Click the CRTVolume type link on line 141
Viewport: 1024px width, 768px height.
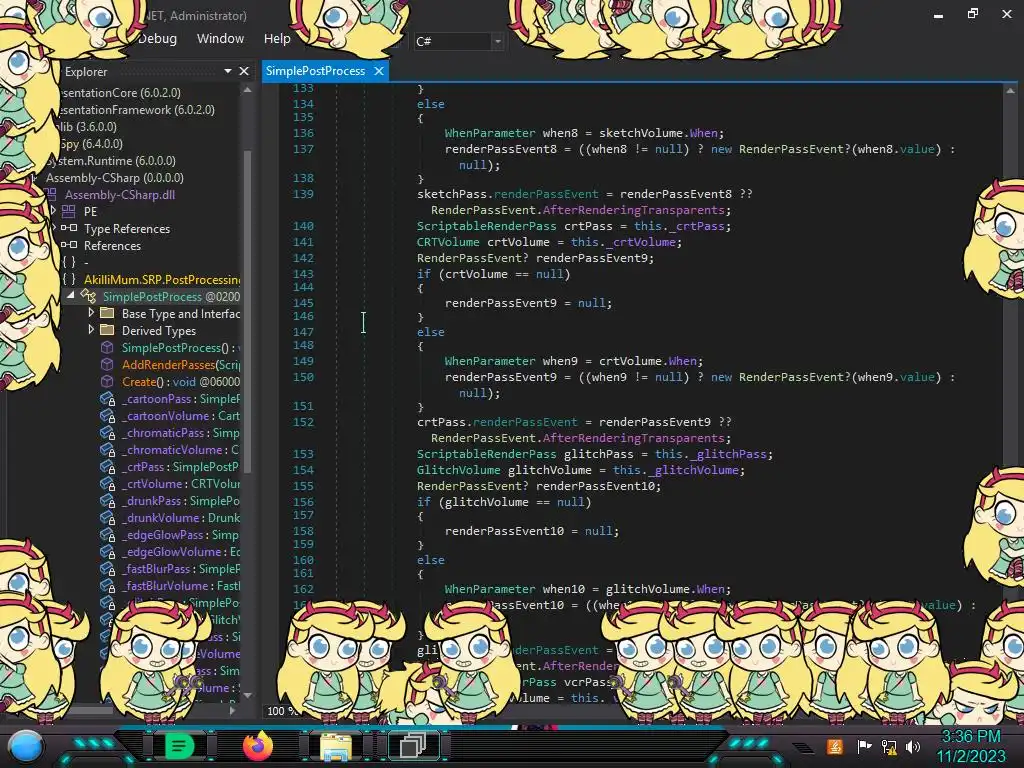coord(448,242)
